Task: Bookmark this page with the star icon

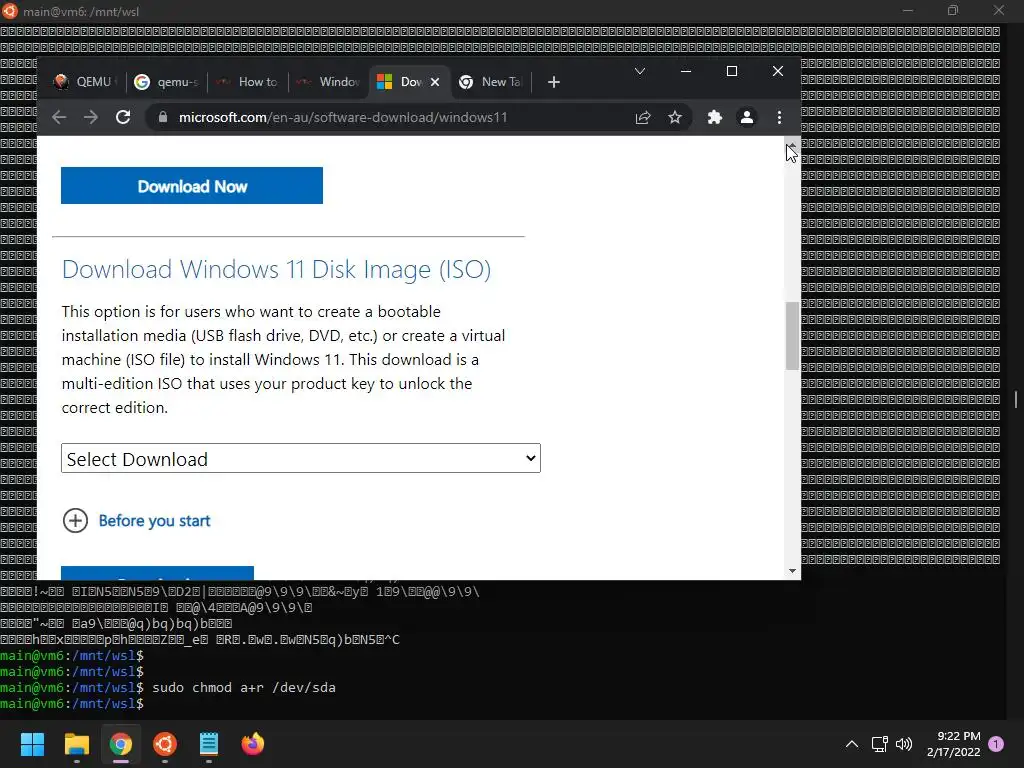Action: [x=675, y=118]
